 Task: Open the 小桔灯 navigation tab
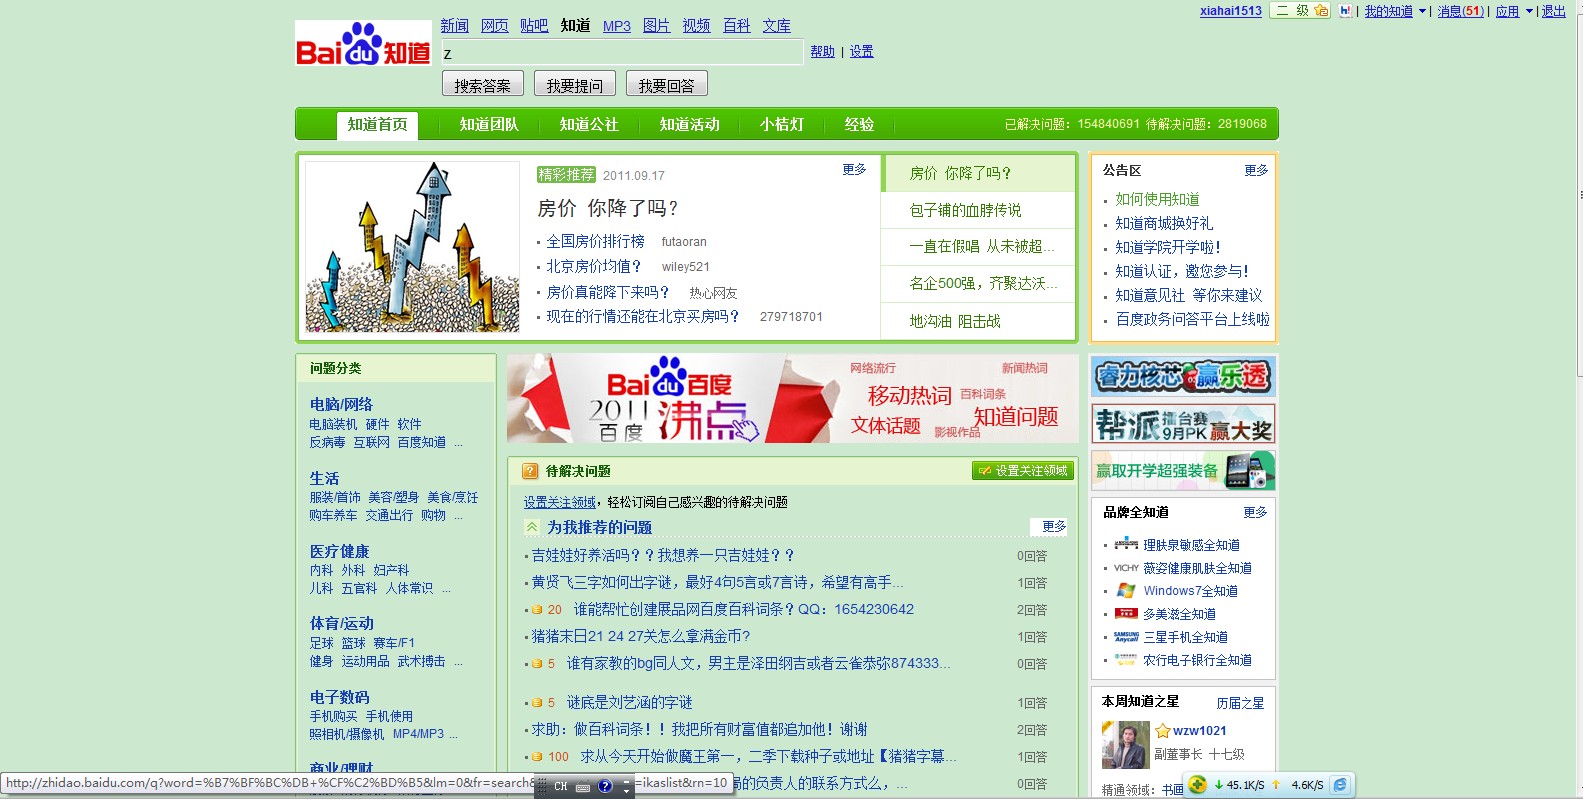[782, 124]
